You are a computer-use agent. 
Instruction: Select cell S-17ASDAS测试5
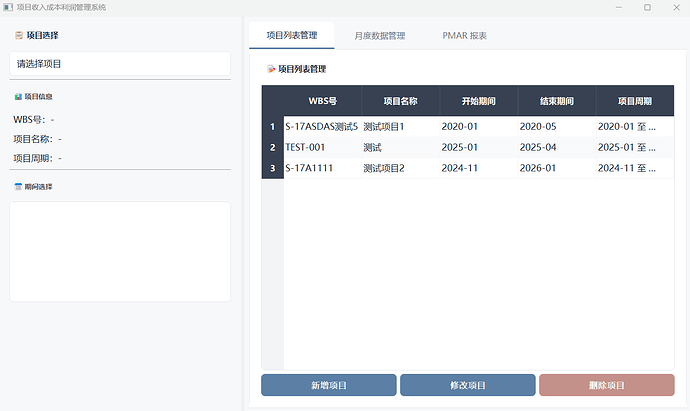[323, 127]
